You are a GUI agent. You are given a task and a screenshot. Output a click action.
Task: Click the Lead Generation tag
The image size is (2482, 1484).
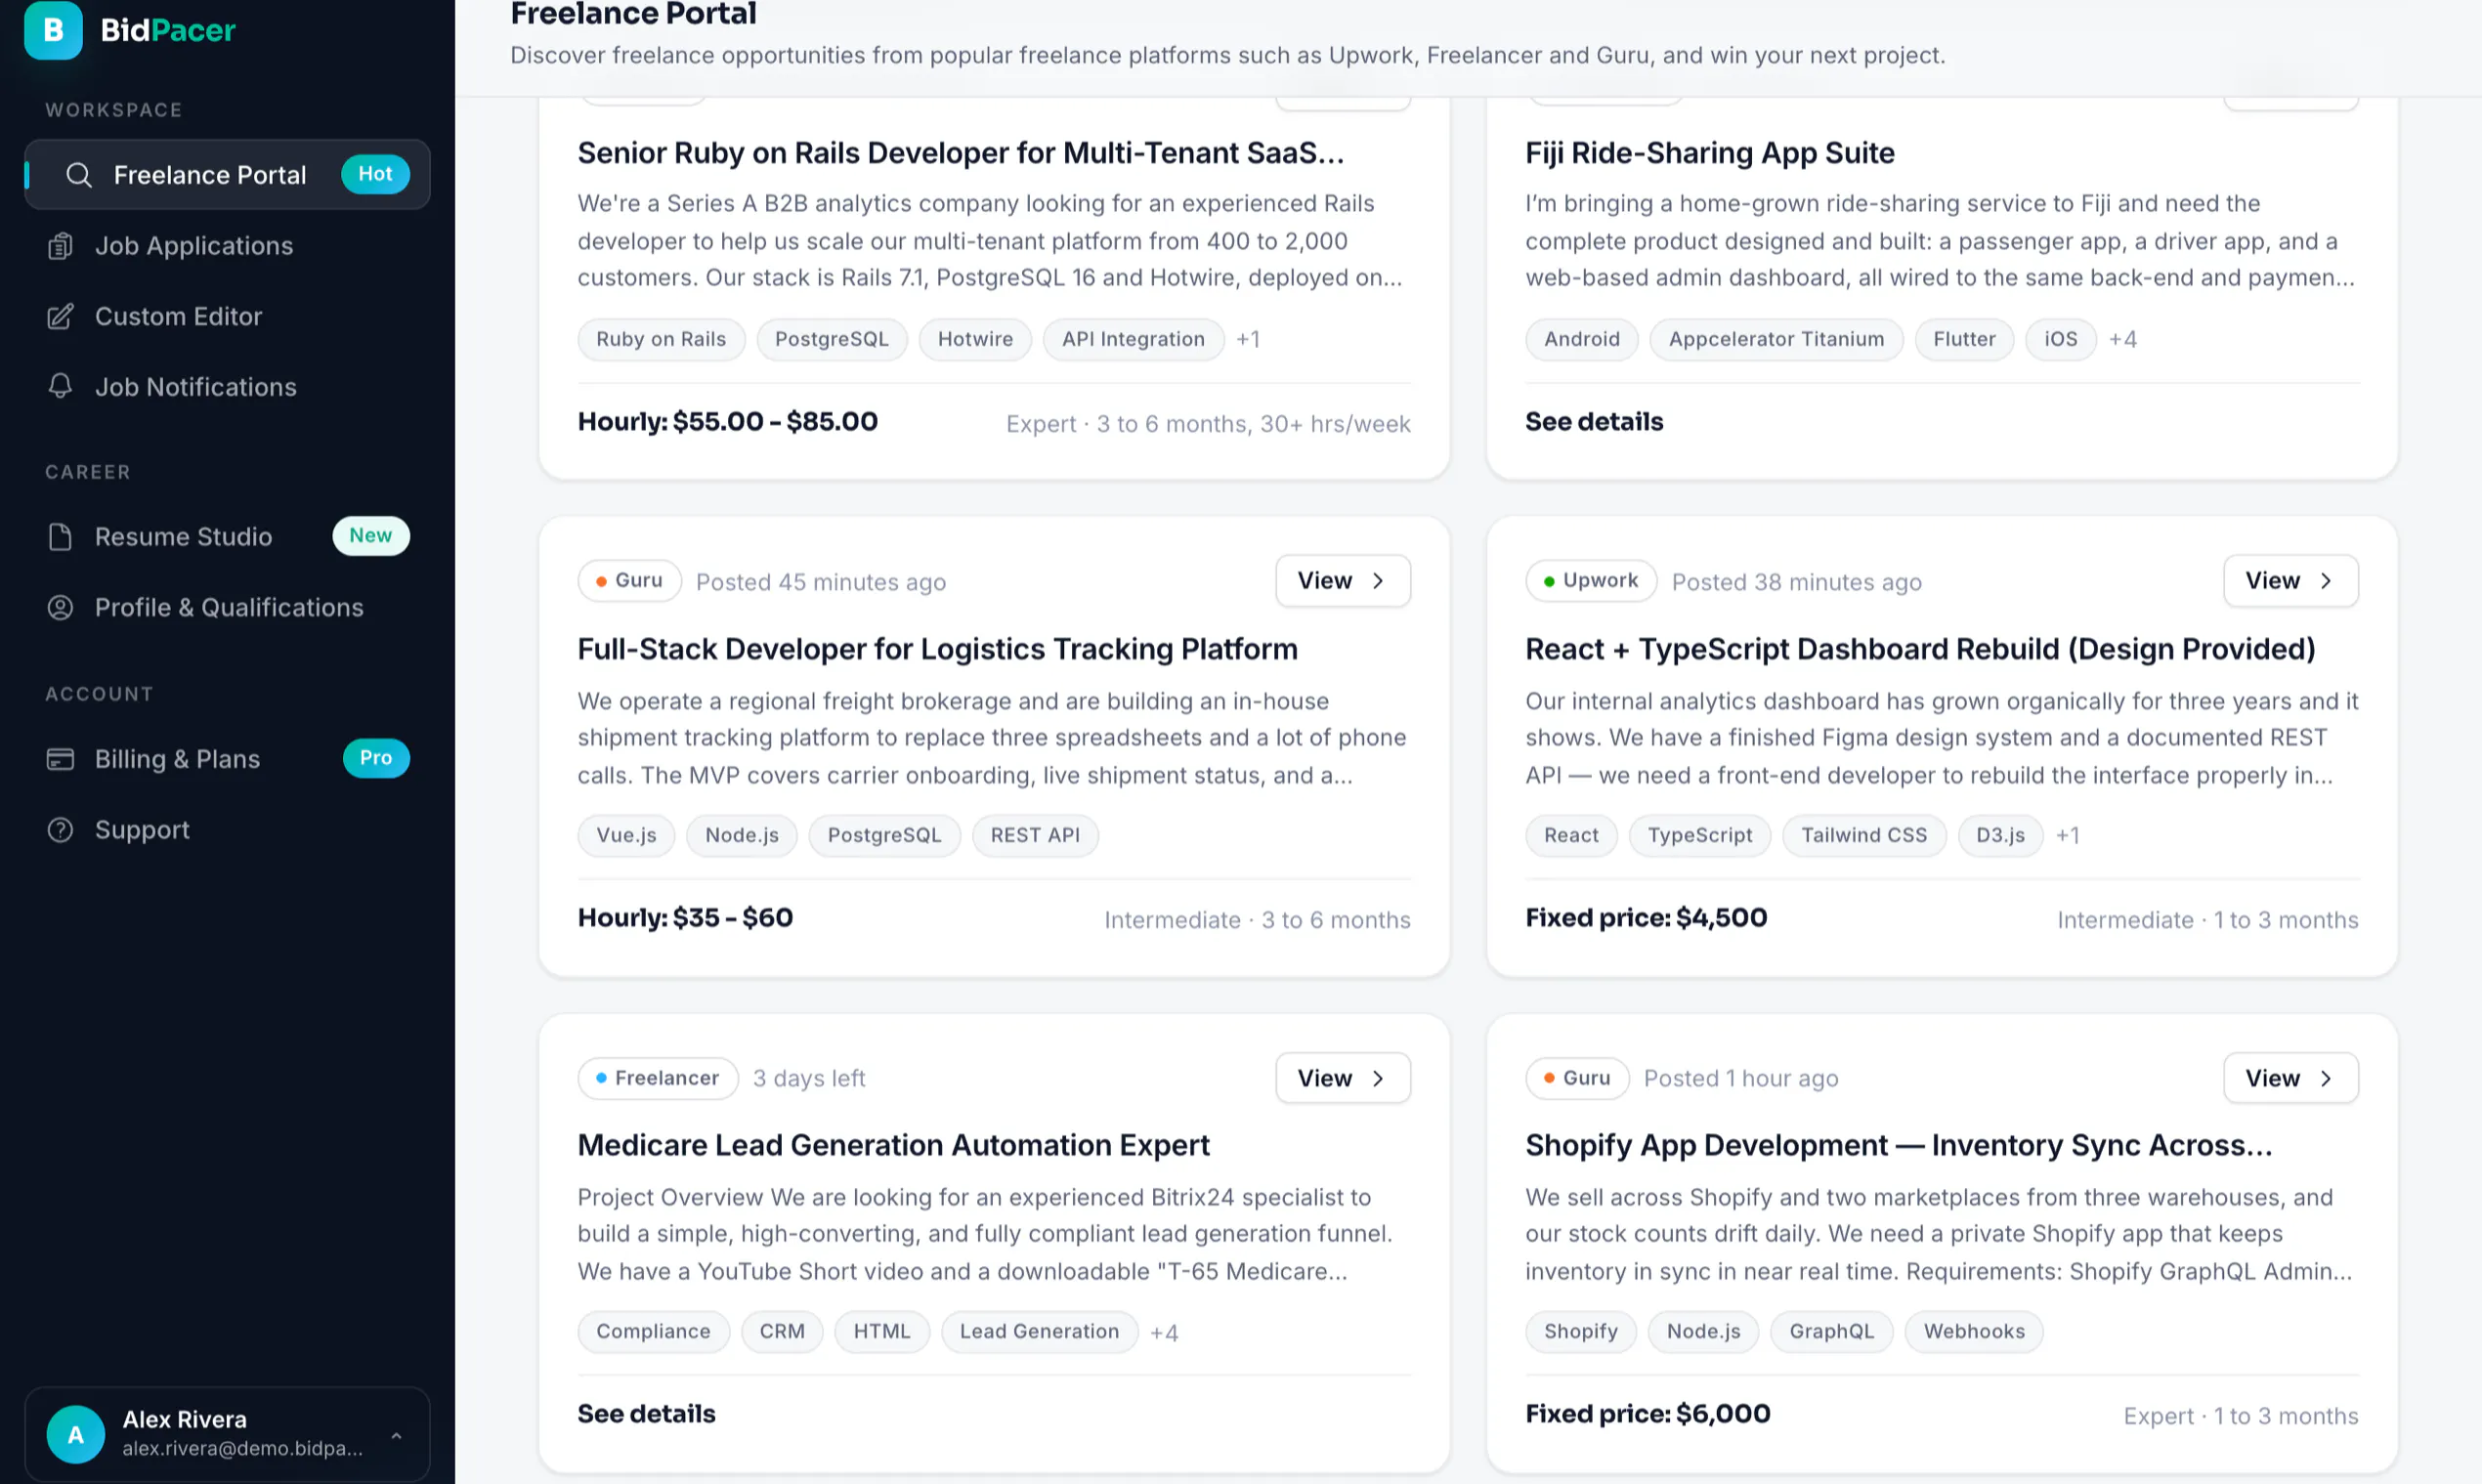tap(1039, 1332)
